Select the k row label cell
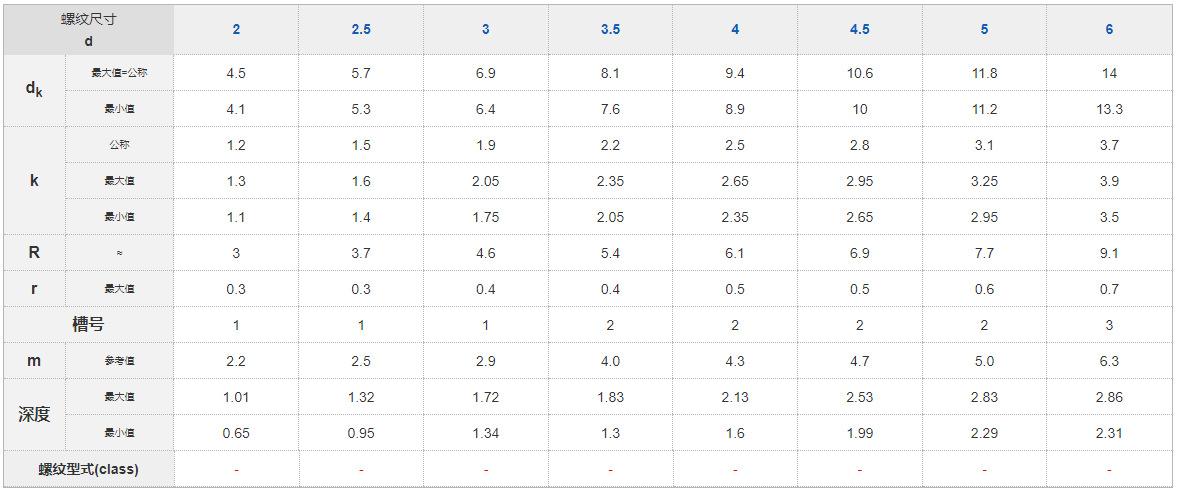The image size is (1177, 491). pyautogui.click(x=35, y=181)
